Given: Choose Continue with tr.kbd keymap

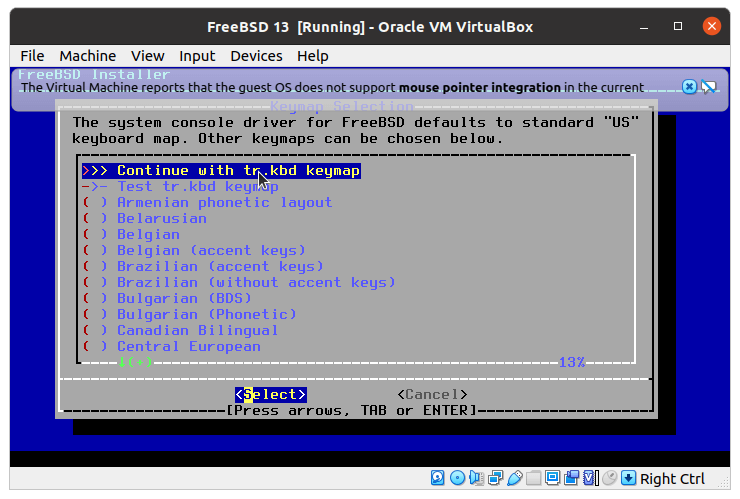Looking at the screenshot, I should (x=221, y=170).
